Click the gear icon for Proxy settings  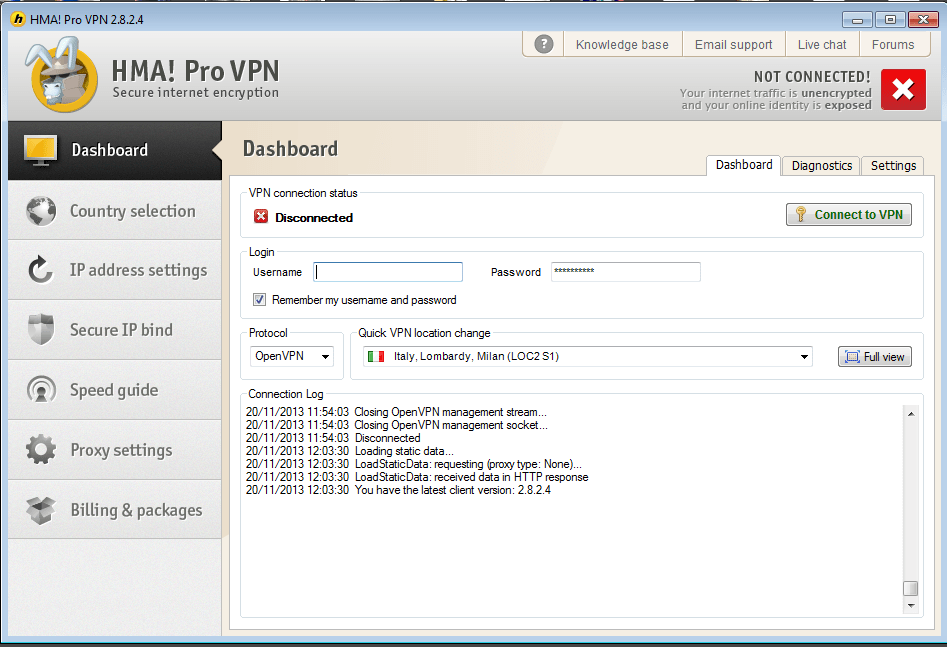click(x=41, y=449)
